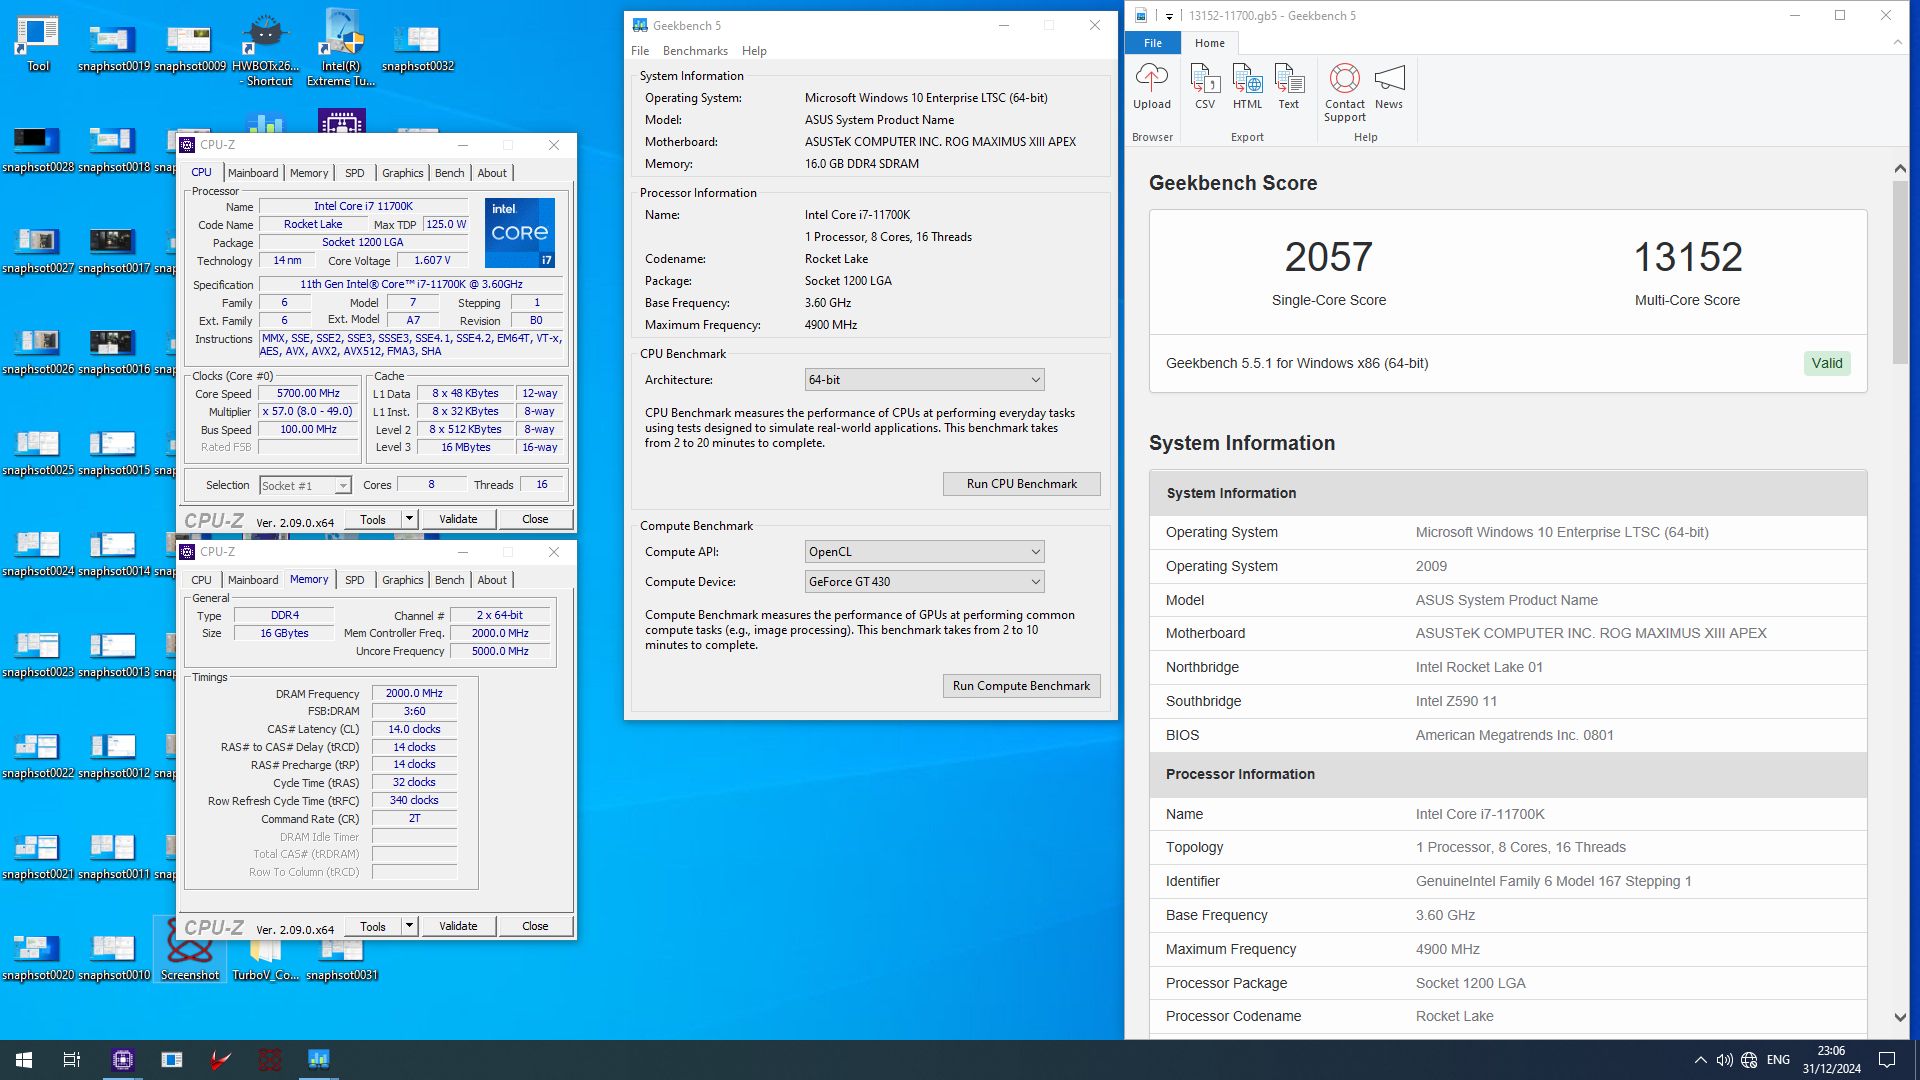Image resolution: width=1920 pixels, height=1080 pixels.
Task: Open the Tool desktop shortcut
Action: 38,44
